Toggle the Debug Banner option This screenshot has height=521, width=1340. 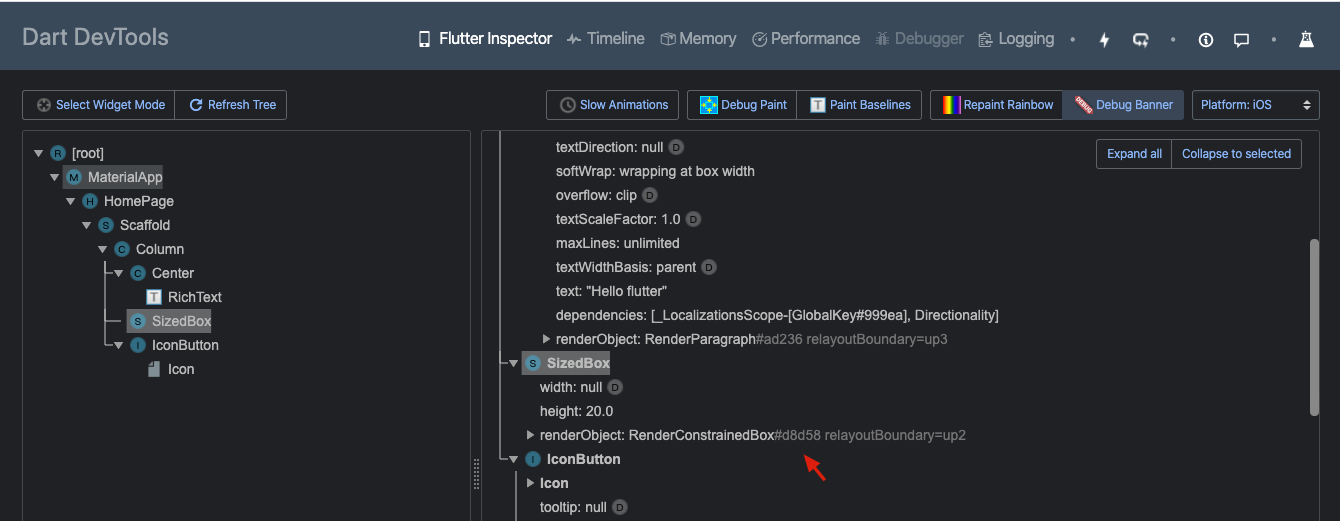tap(1123, 105)
